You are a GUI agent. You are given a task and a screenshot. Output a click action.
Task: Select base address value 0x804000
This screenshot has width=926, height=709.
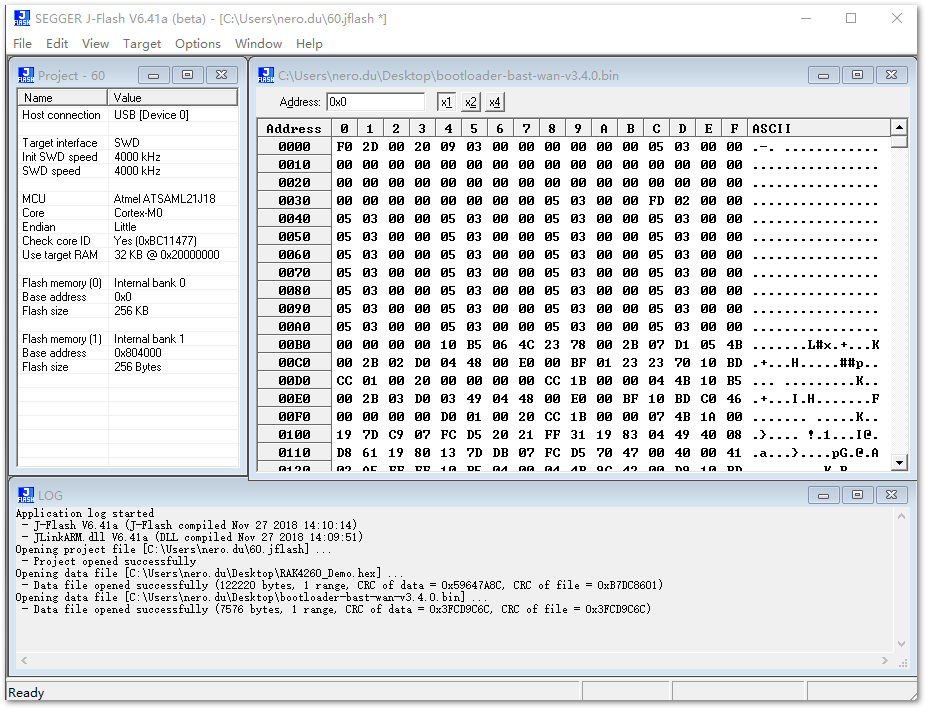pyautogui.click(x=138, y=352)
